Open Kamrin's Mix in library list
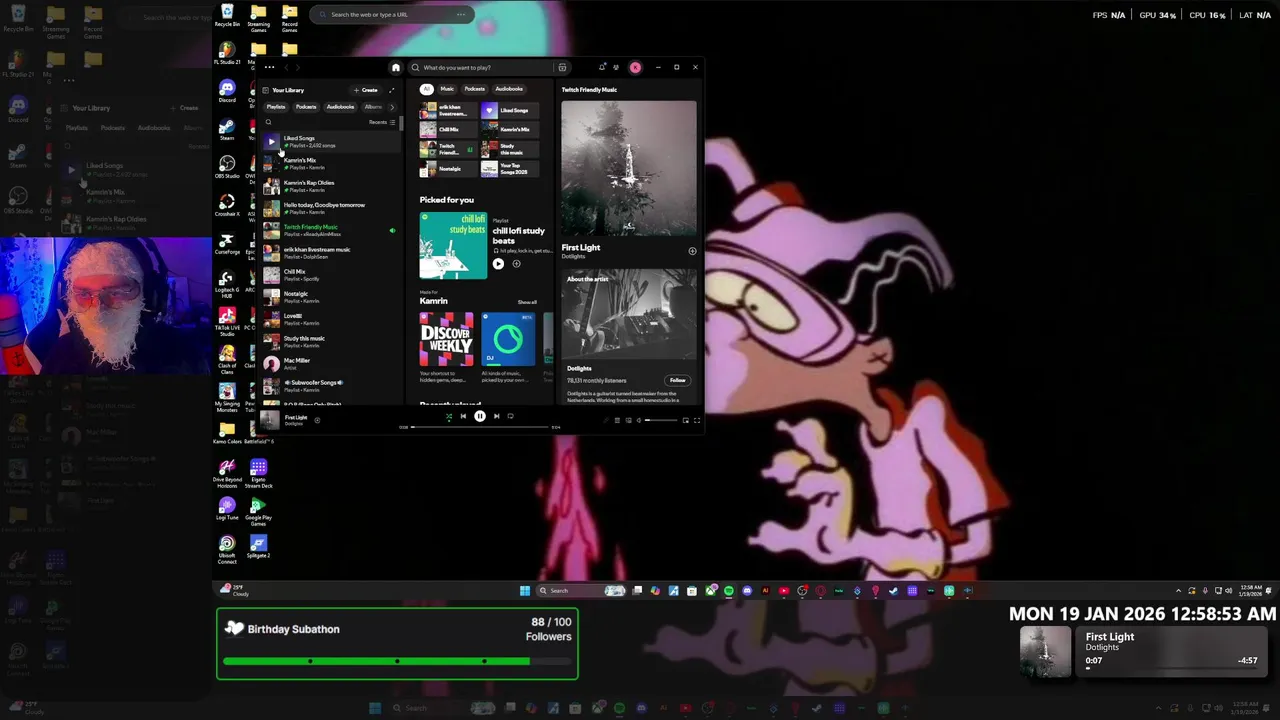The height and width of the screenshot is (720, 1280). coord(332,163)
